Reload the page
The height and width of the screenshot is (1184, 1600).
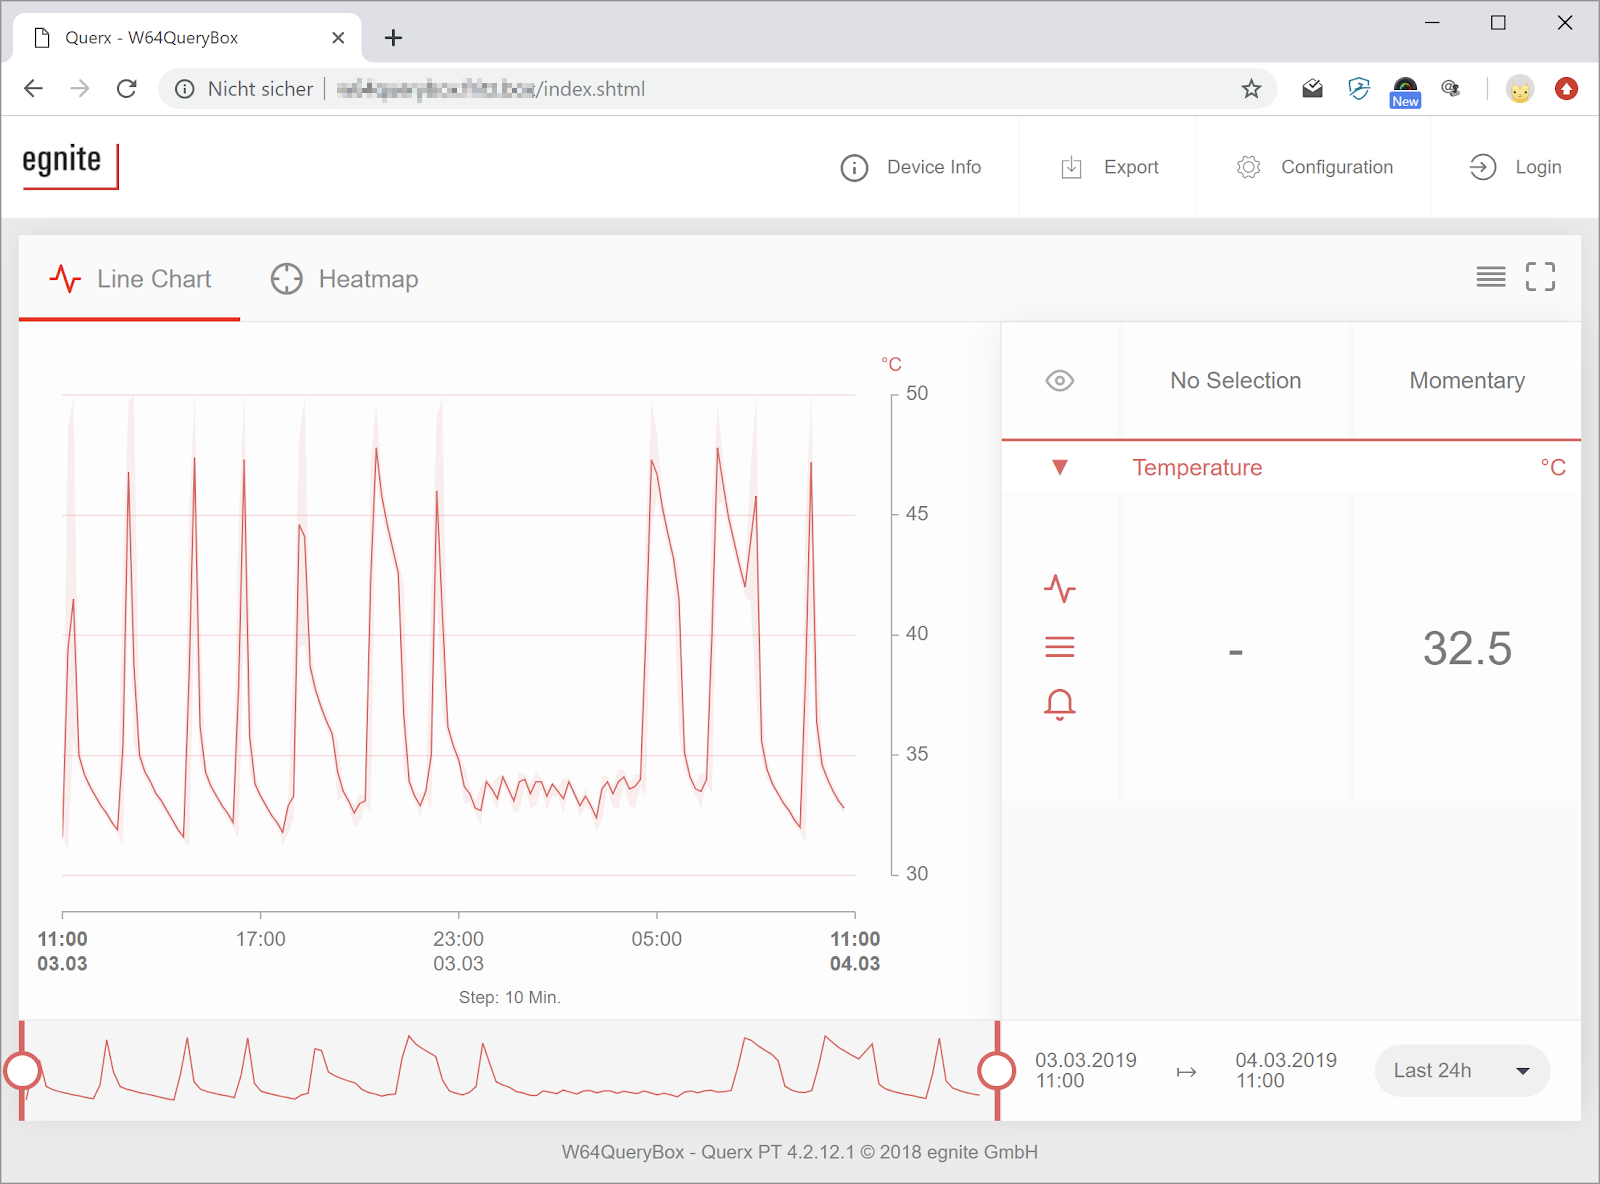point(127,89)
